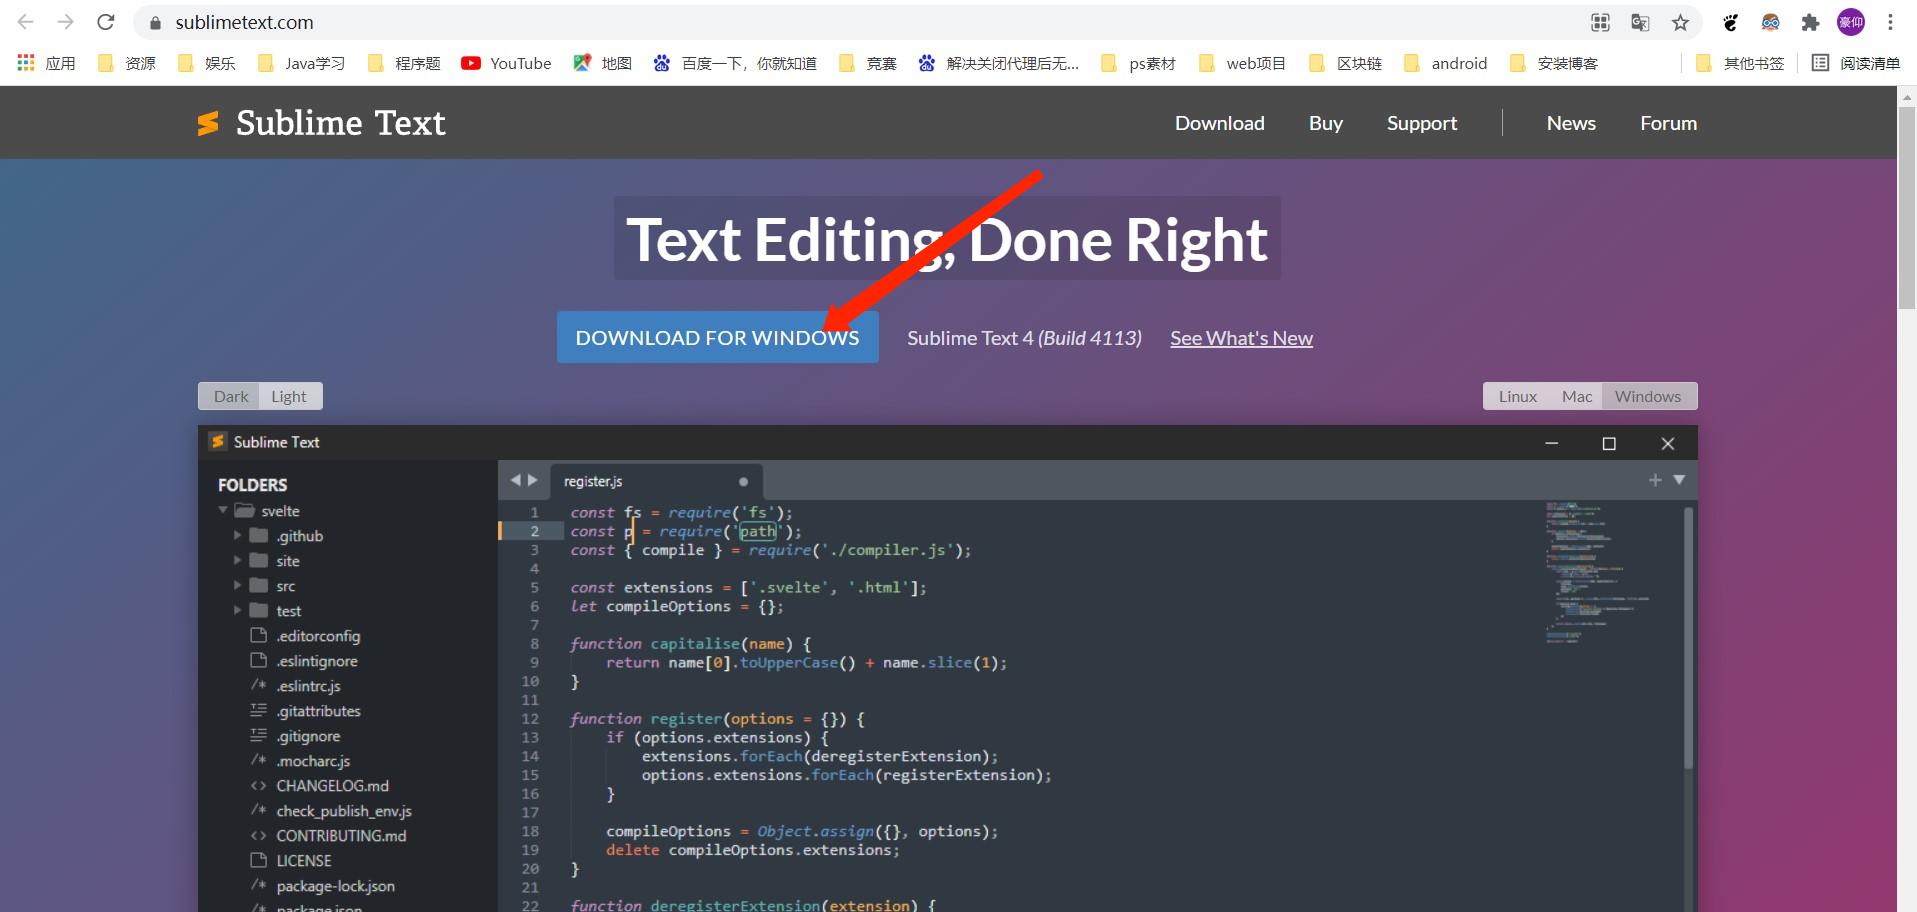Open the 阅读清单 reading list
The image size is (1917, 912).
1856,63
